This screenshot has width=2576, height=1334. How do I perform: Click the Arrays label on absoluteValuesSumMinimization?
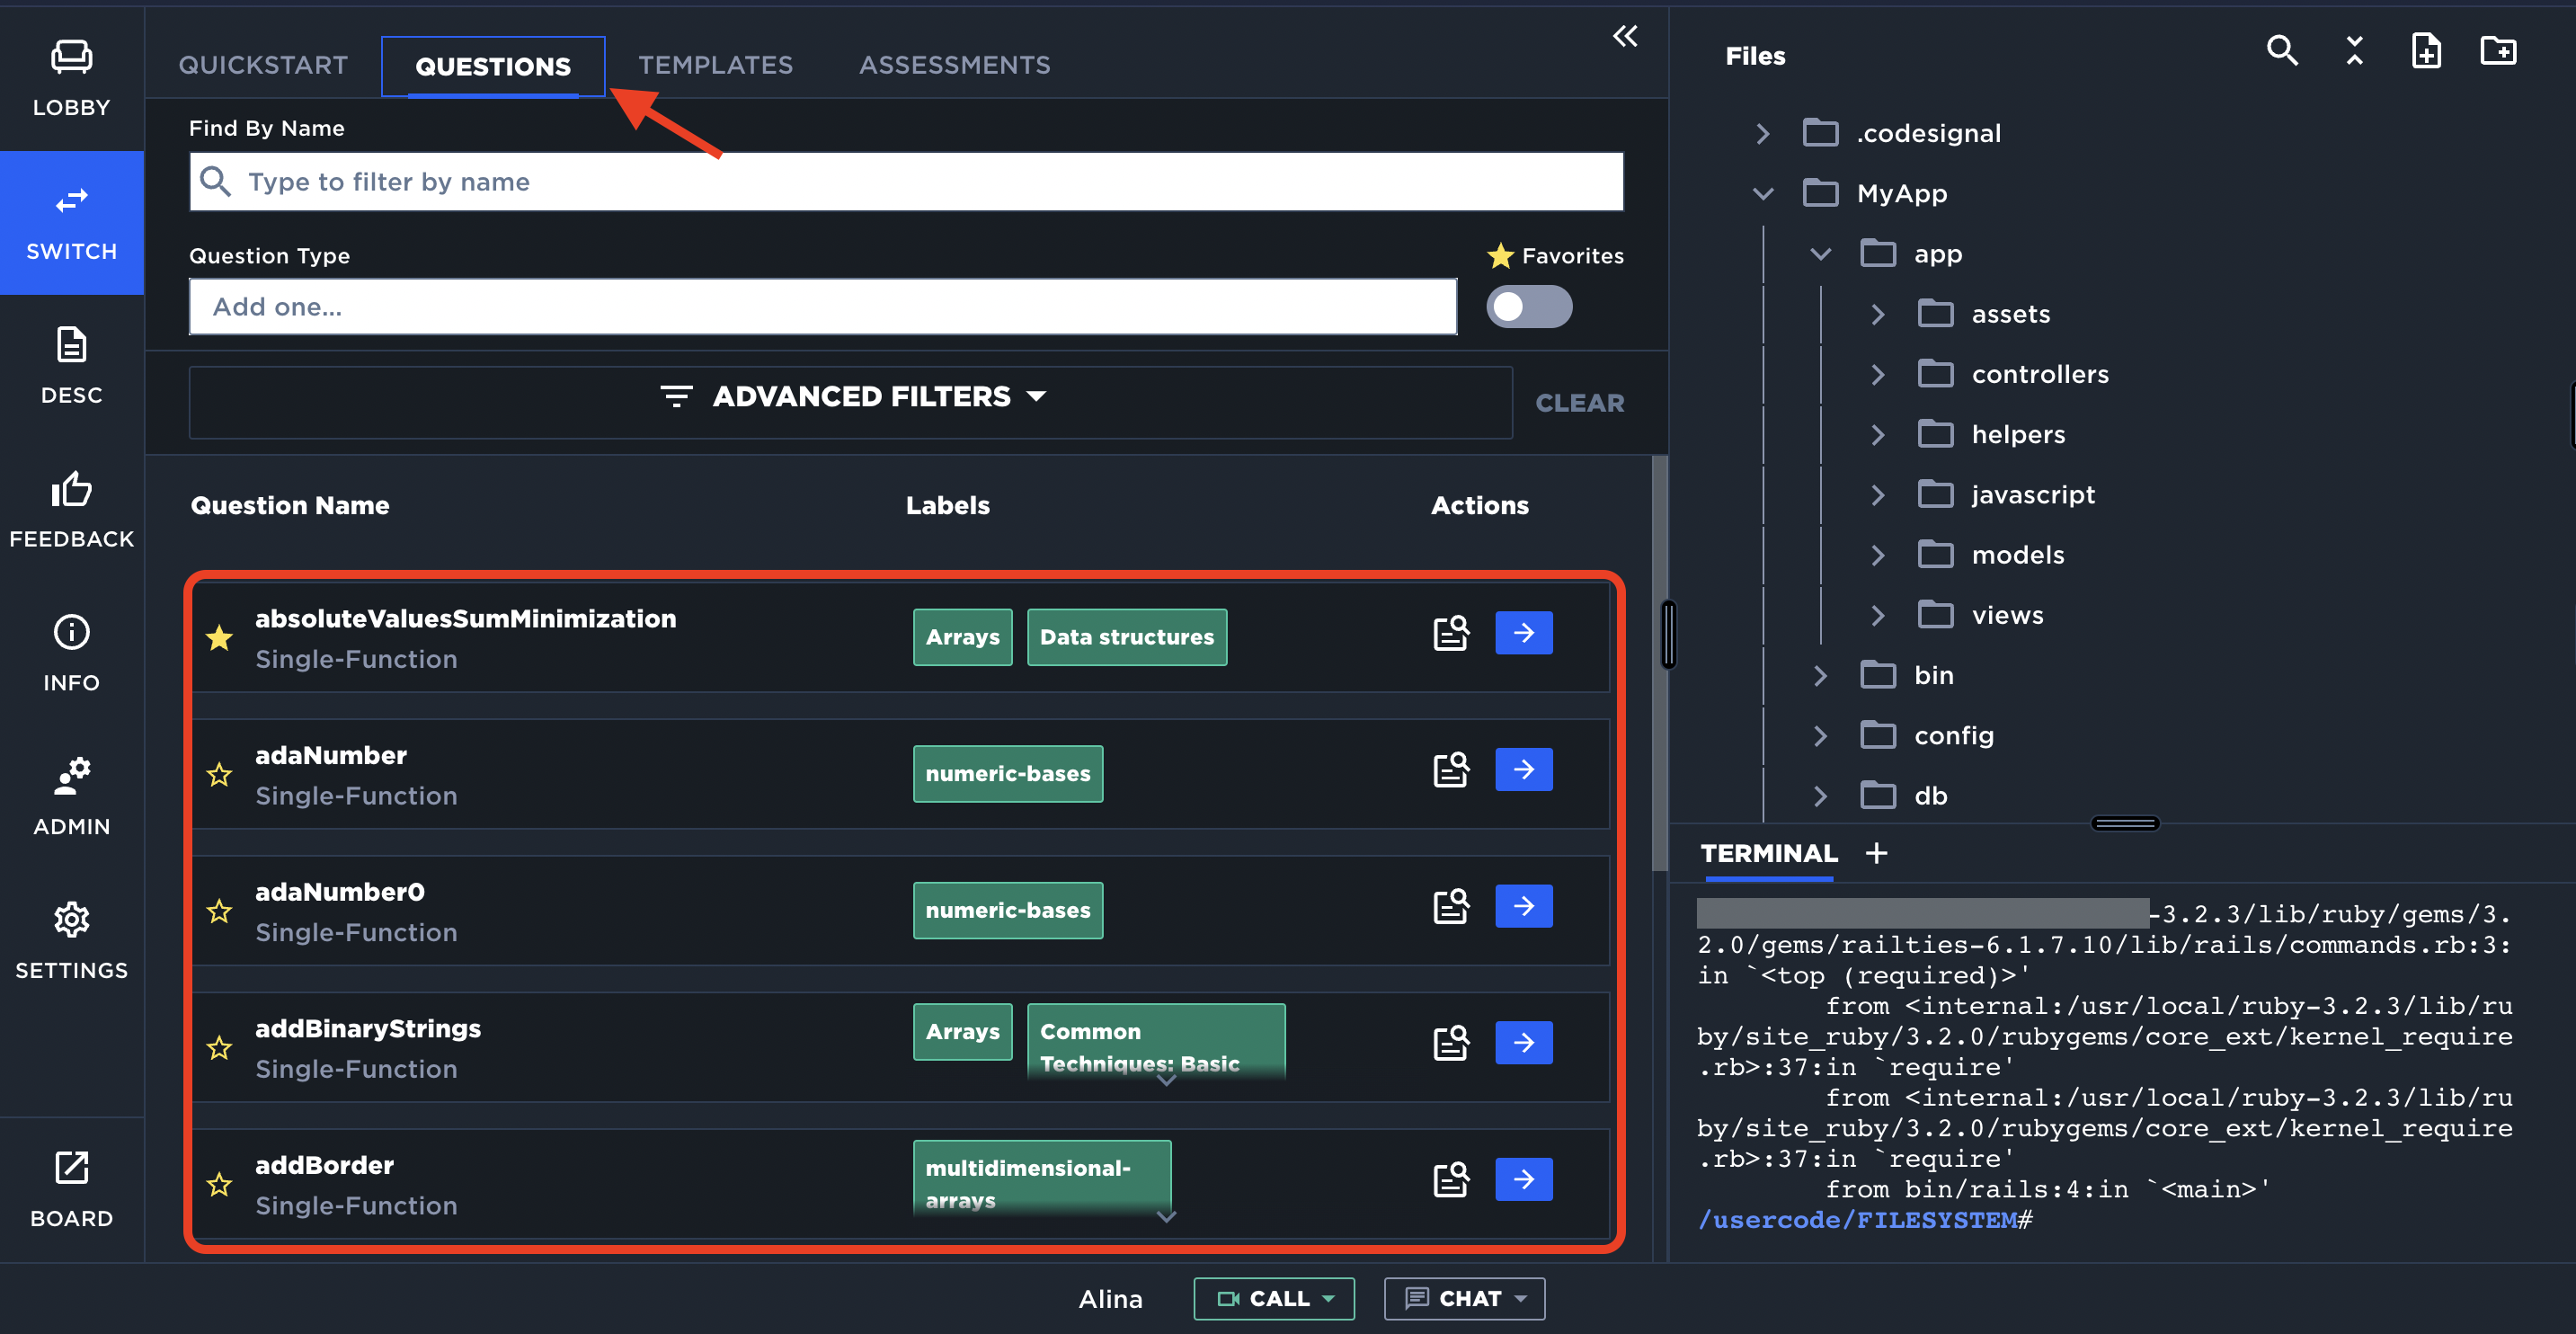pos(962,637)
